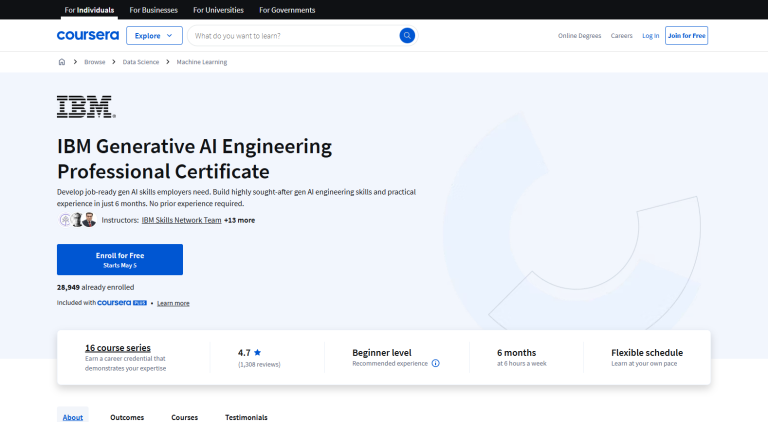Viewport: 768px width, 422px height.
Task: Click the Coursera Plus logo badge
Action: coord(122,303)
